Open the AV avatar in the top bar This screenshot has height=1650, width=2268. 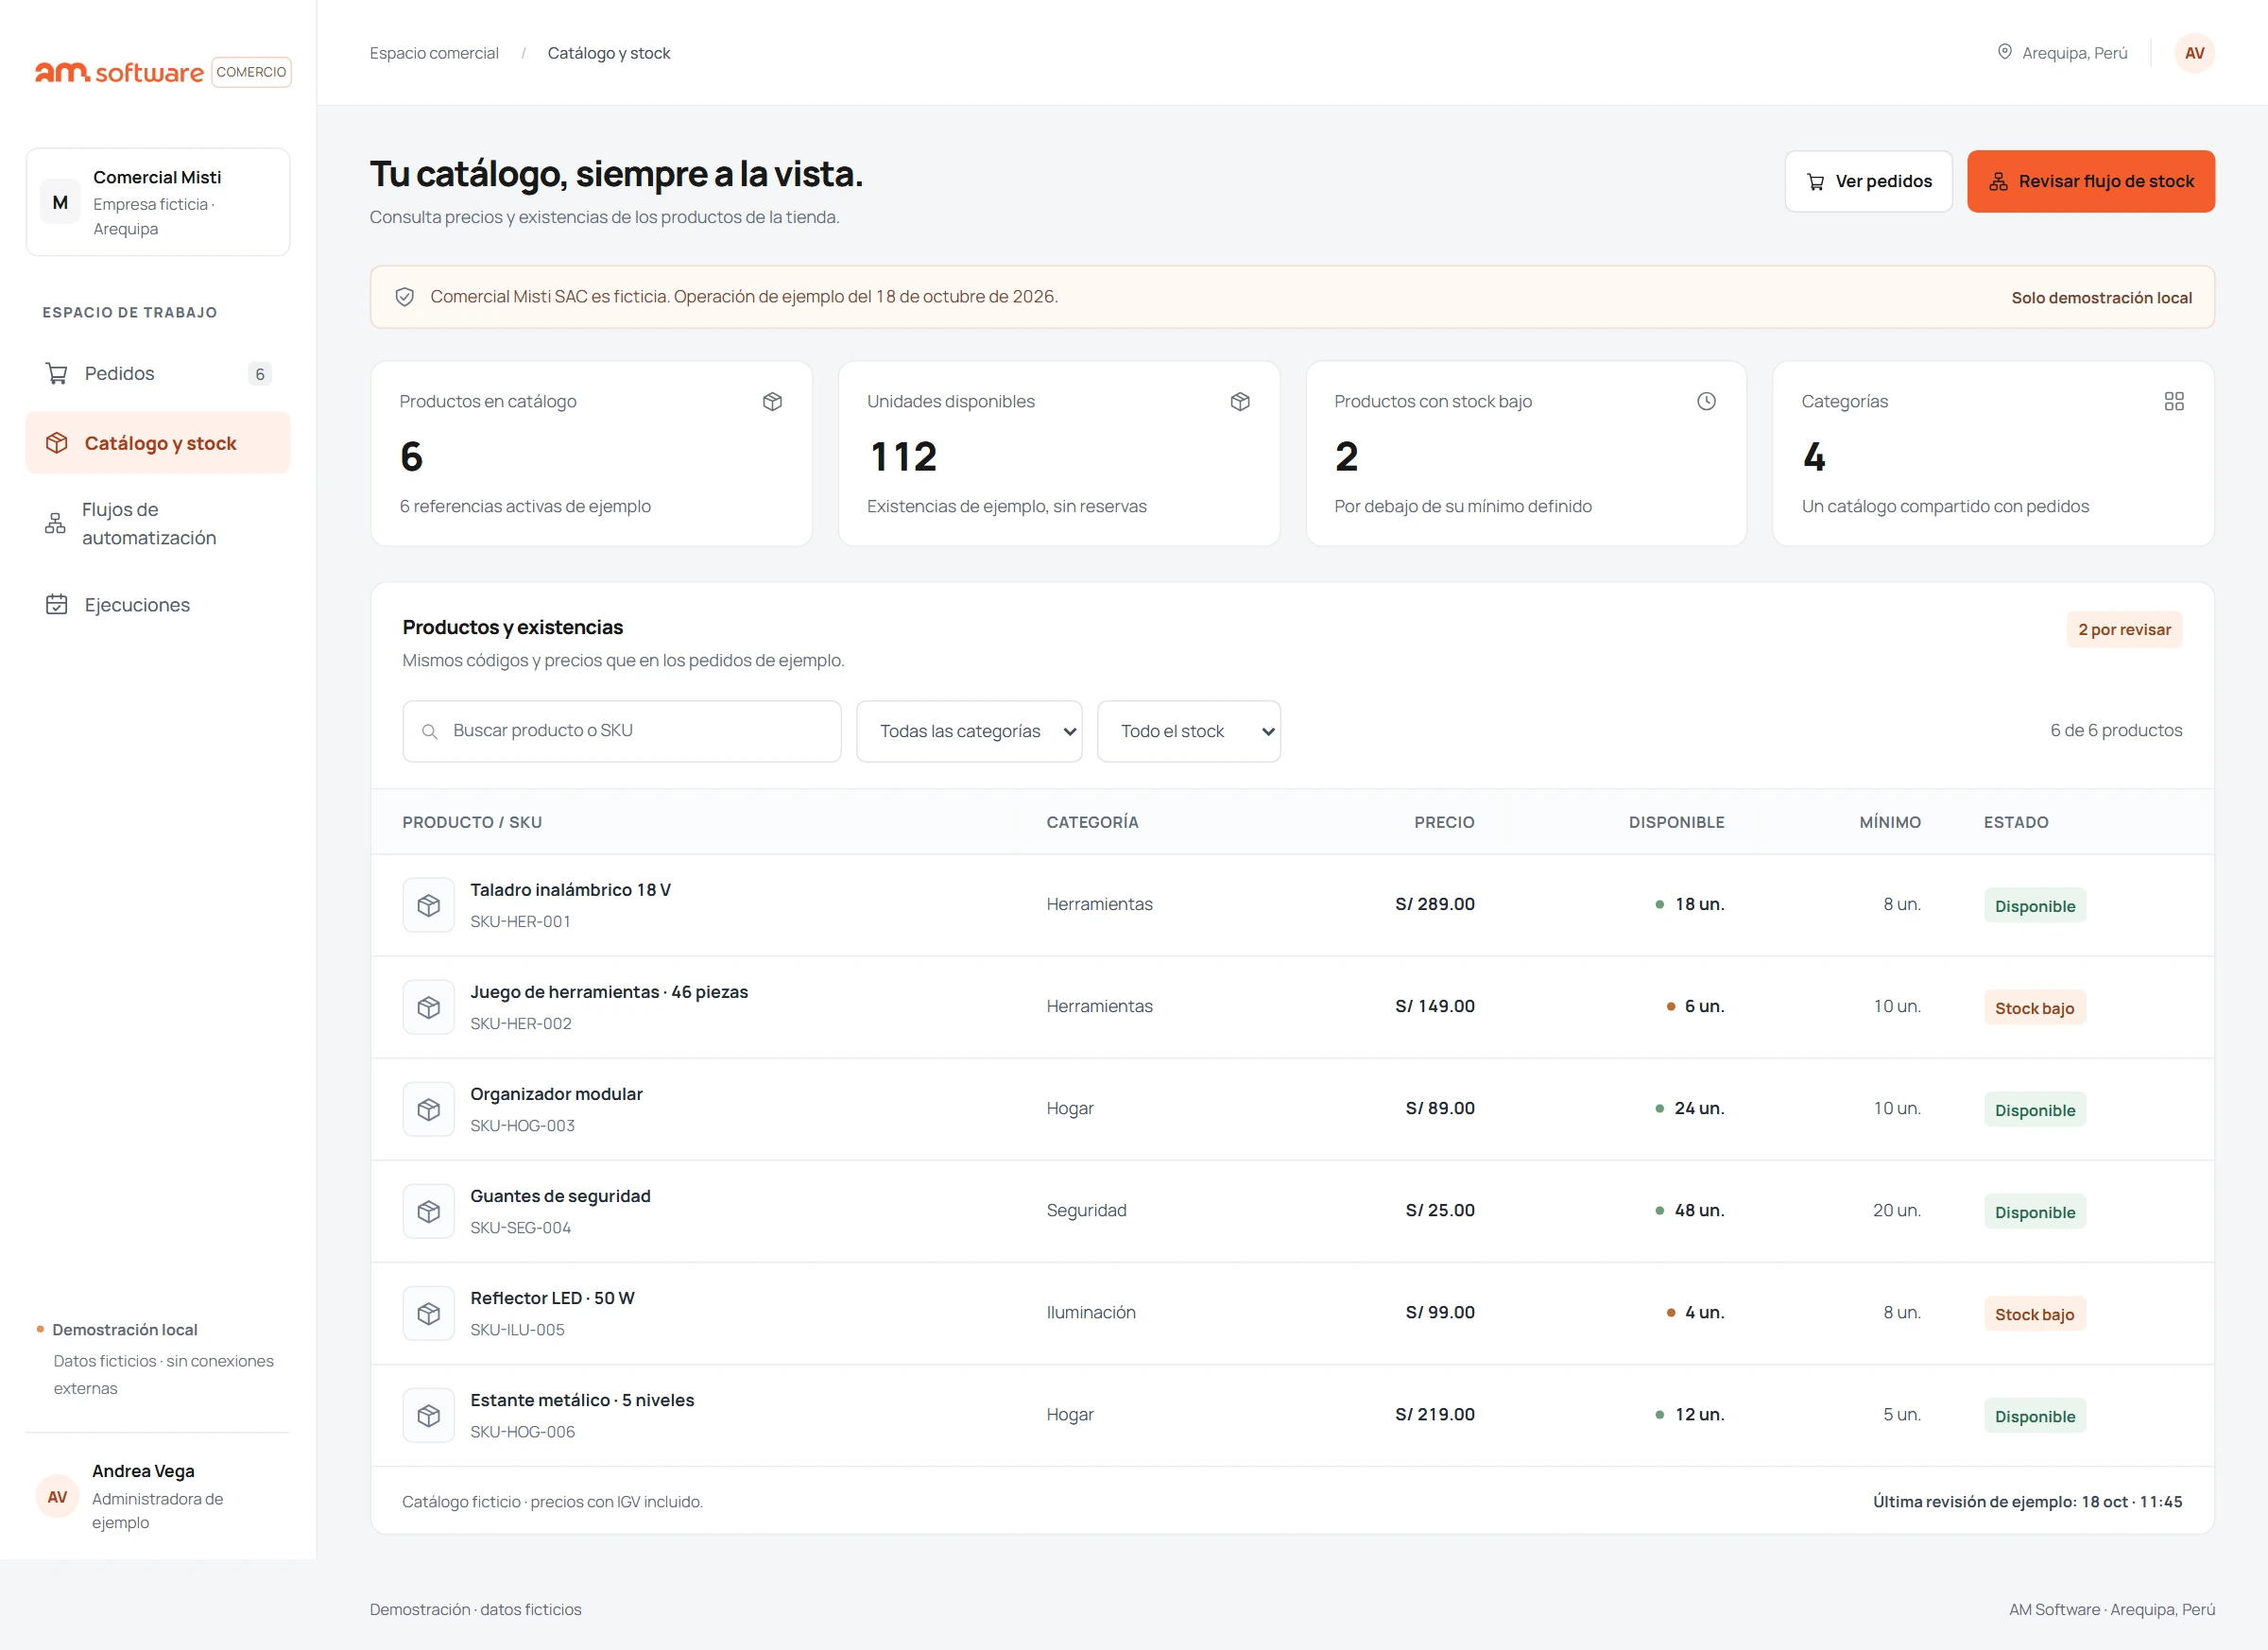point(2194,53)
